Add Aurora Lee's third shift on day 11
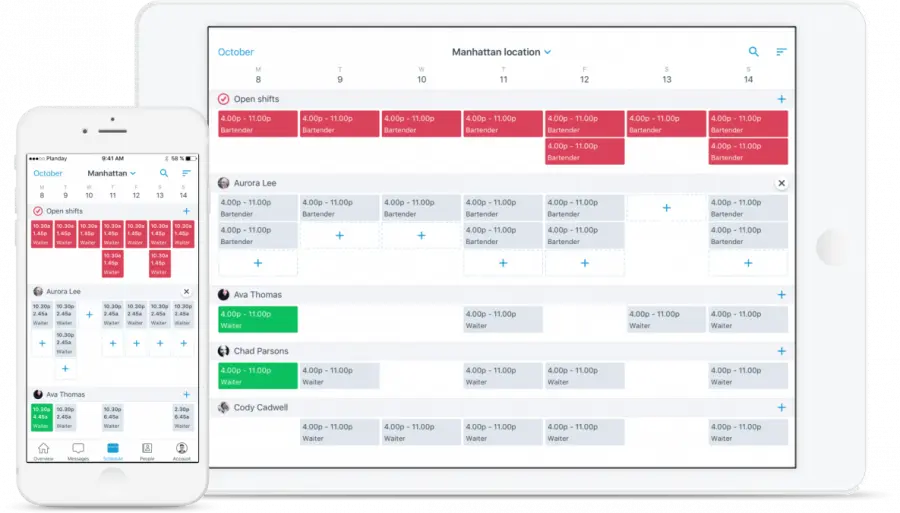 [x=503, y=263]
